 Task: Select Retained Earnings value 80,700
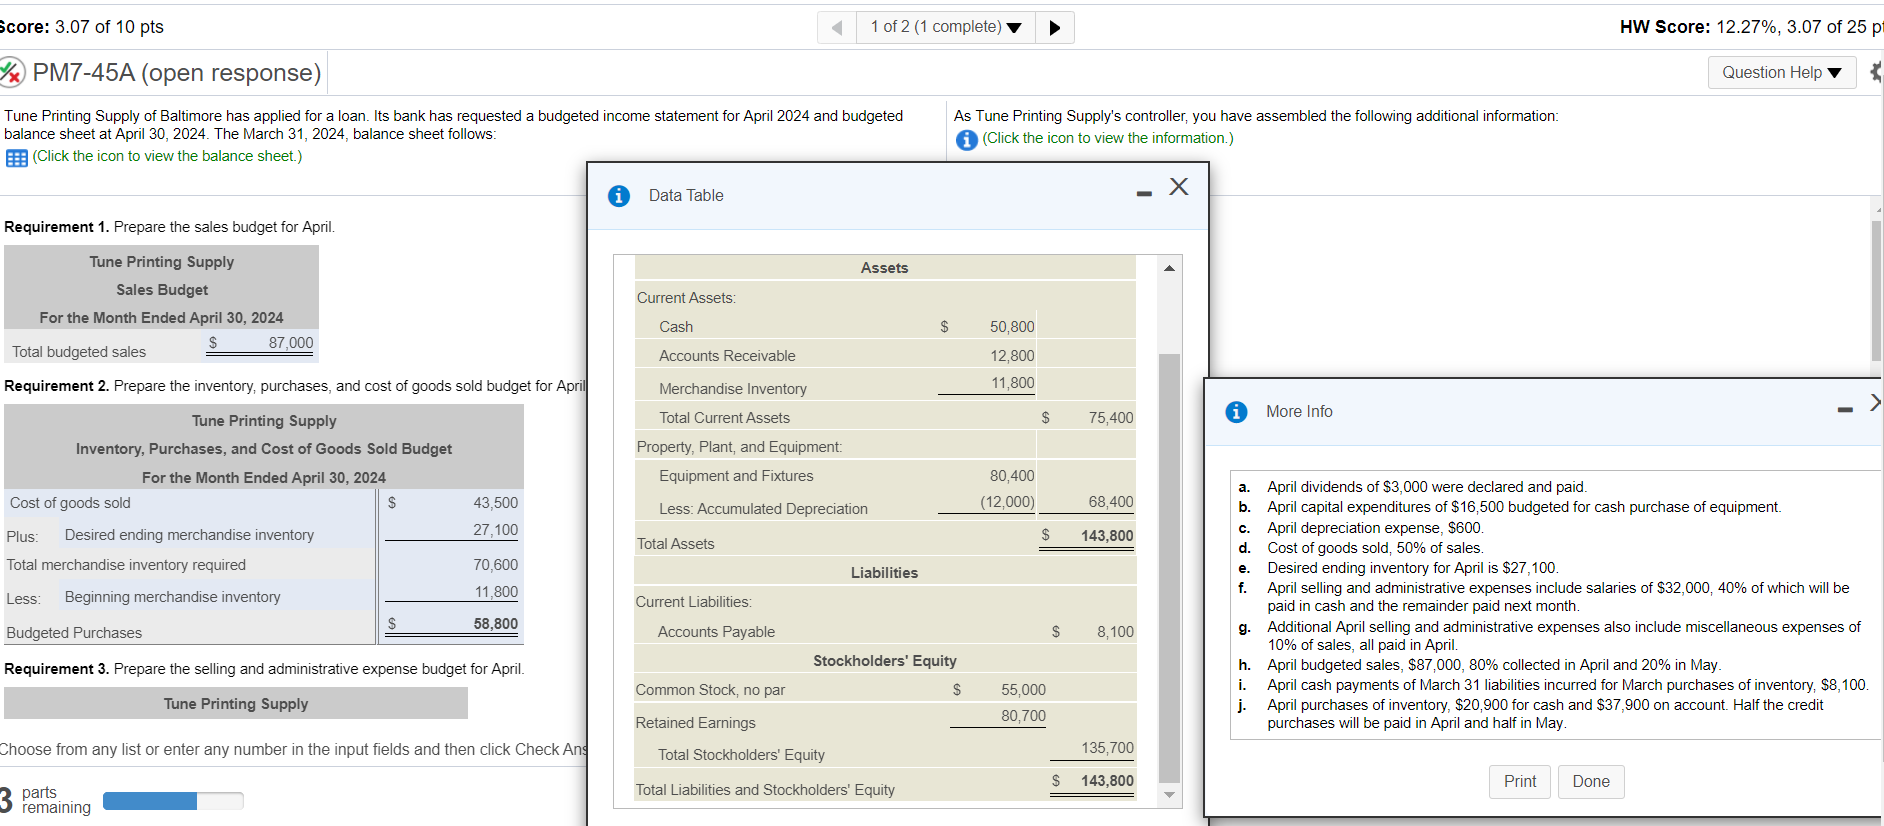(1023, 717)
